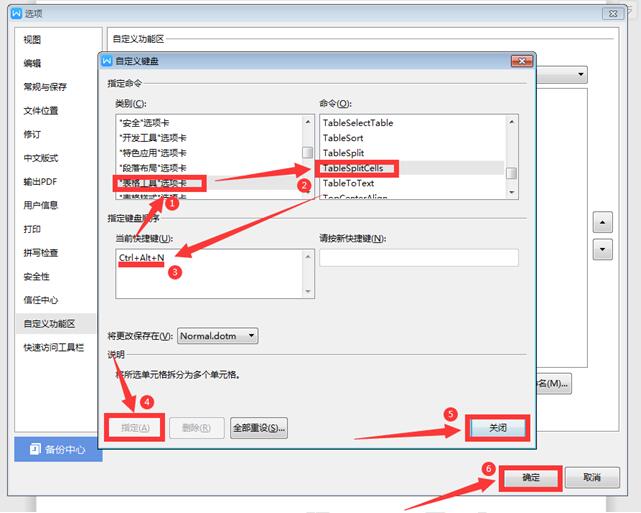The width and height of the screenshot is (641, 513).
Task: Open 信任中心 options category
Action: point(41,300)
